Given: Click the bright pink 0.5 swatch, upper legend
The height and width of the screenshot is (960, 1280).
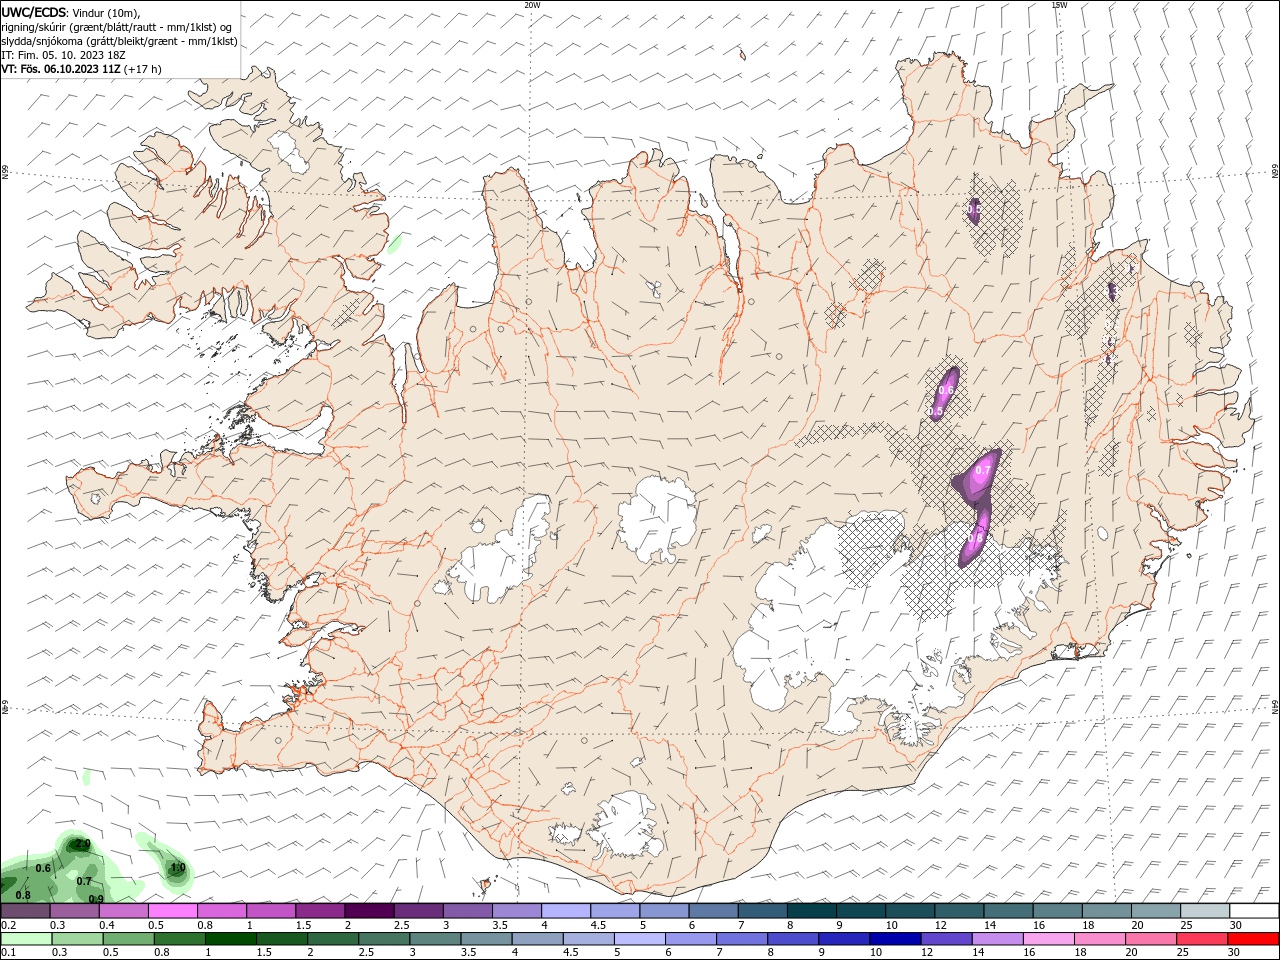Looking at the screenshot, I should (172, 911).
